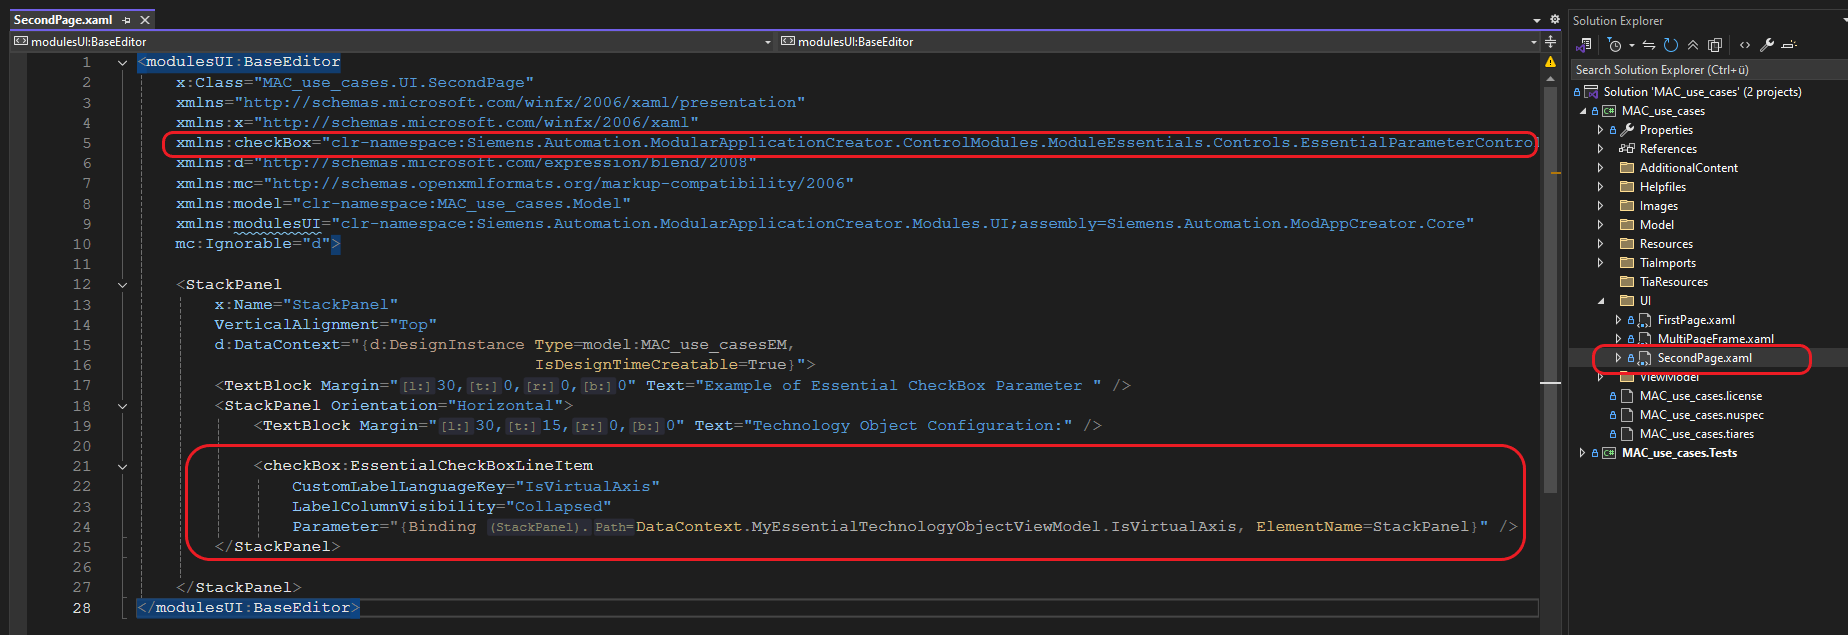Viewport: 1848px width, 635px height.
Task: Click 'CustomLabelLanguageKey' attribute on line 22
Action: tap(398, 487)
